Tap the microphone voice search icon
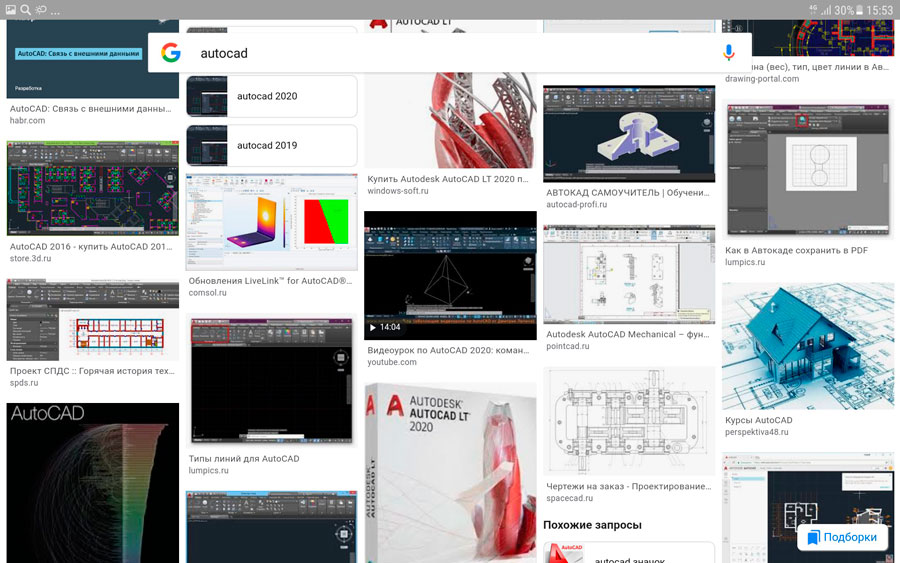The image size is (900, 563). (728, 53)
